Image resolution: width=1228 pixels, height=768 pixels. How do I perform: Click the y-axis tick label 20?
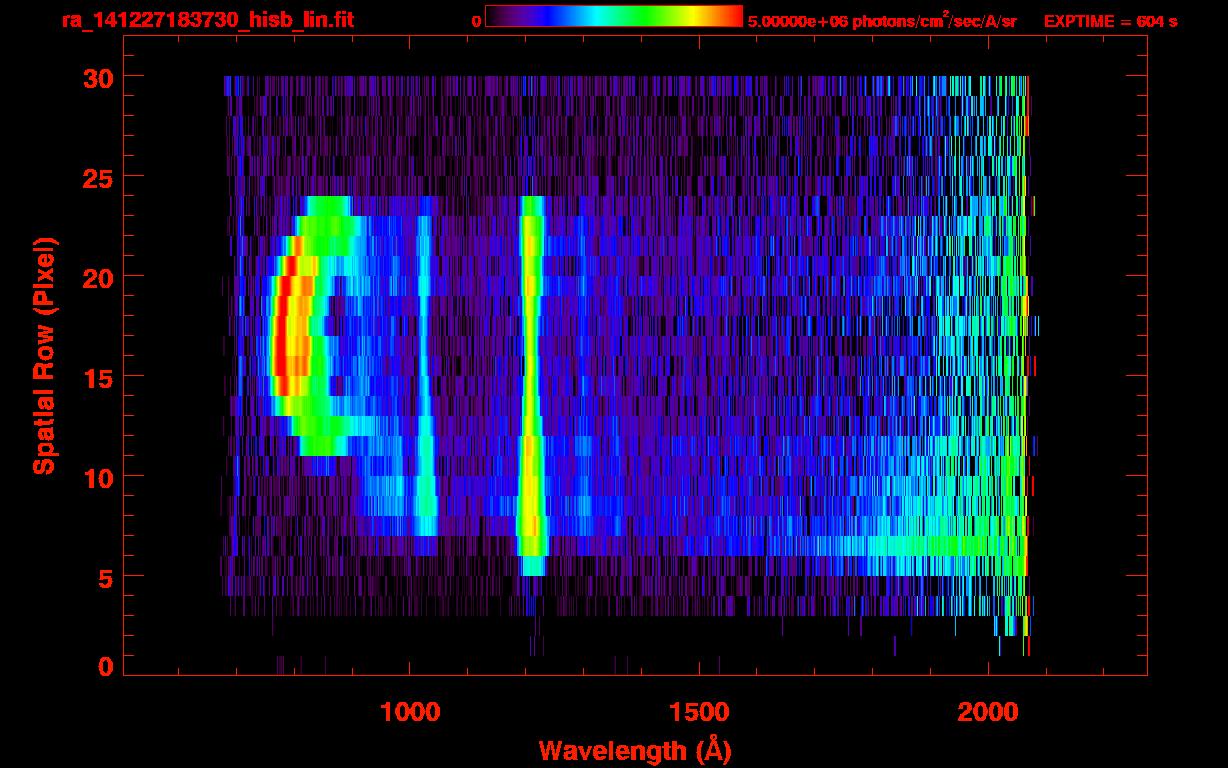[x=96, y=277]
